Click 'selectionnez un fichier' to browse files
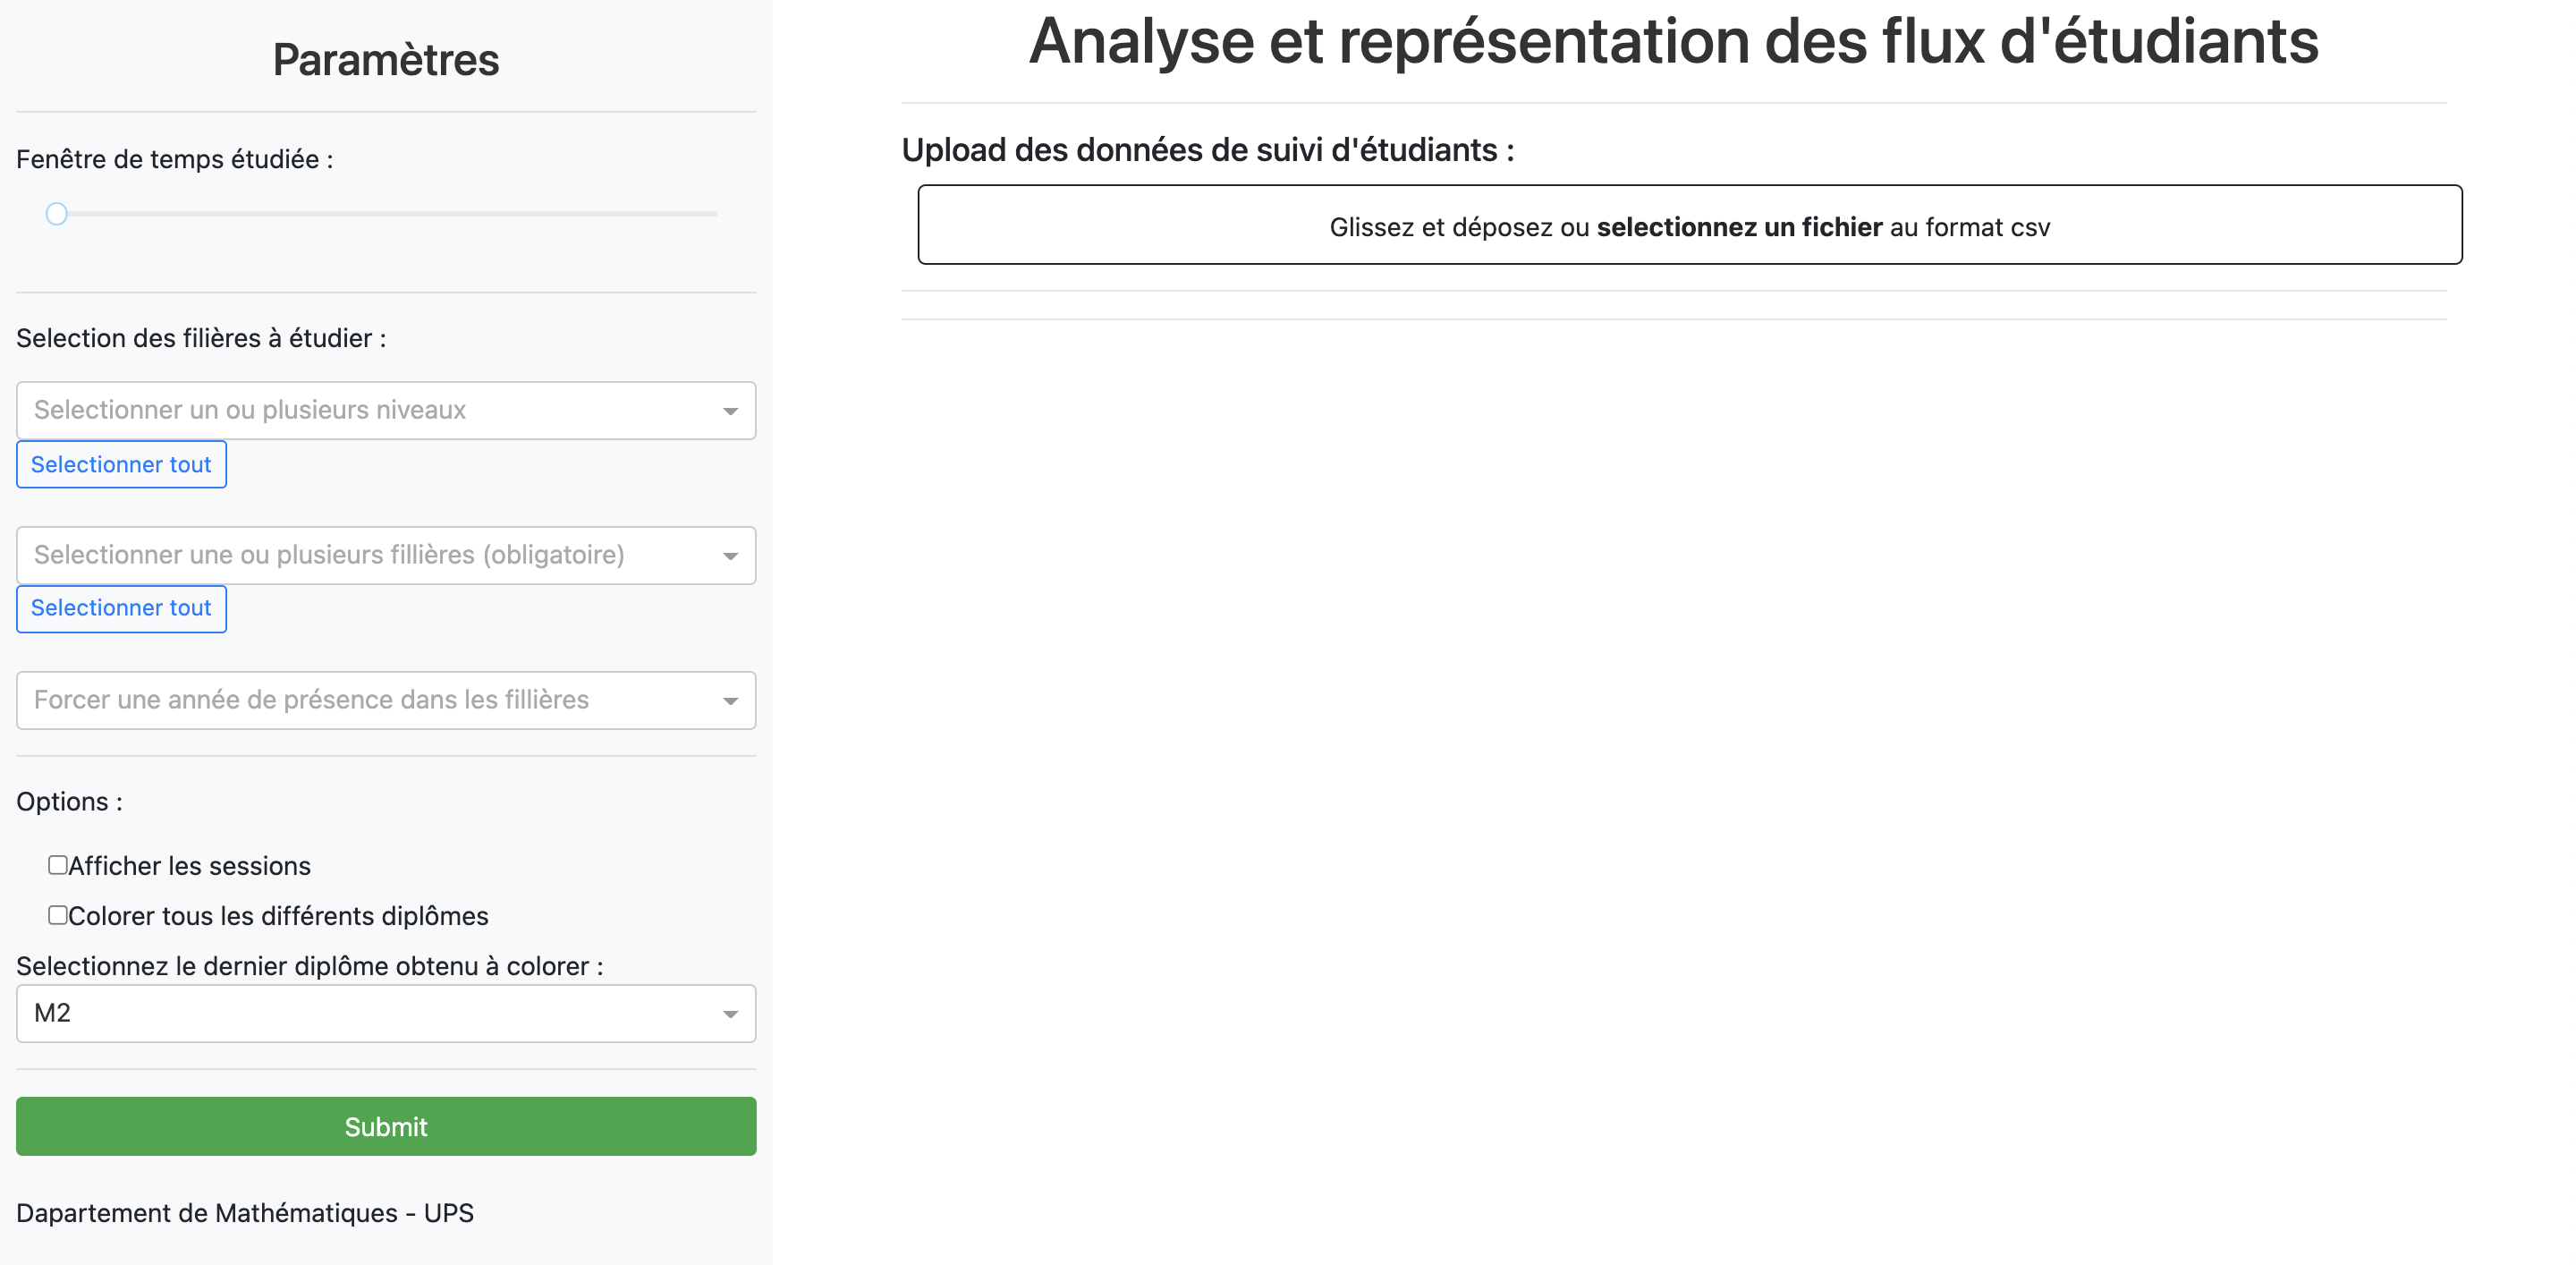The image size is (2576, 1265). click(1741, 227)
